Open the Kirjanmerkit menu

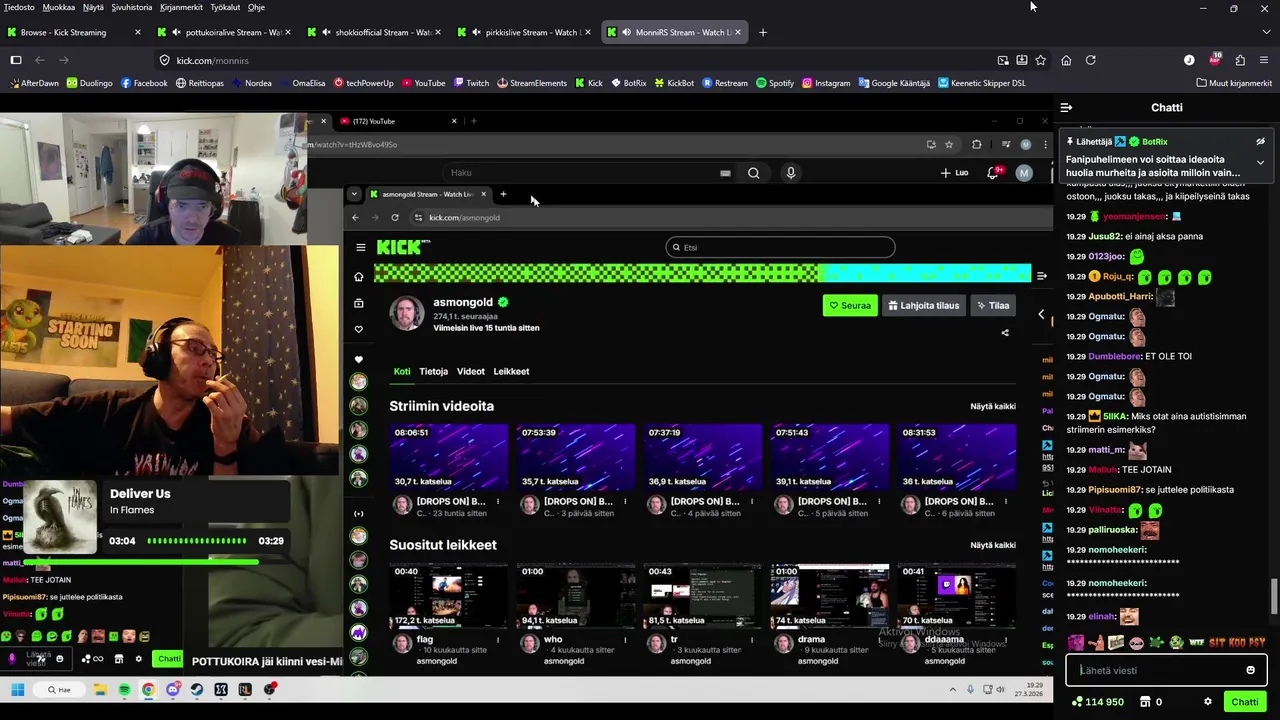181,7
